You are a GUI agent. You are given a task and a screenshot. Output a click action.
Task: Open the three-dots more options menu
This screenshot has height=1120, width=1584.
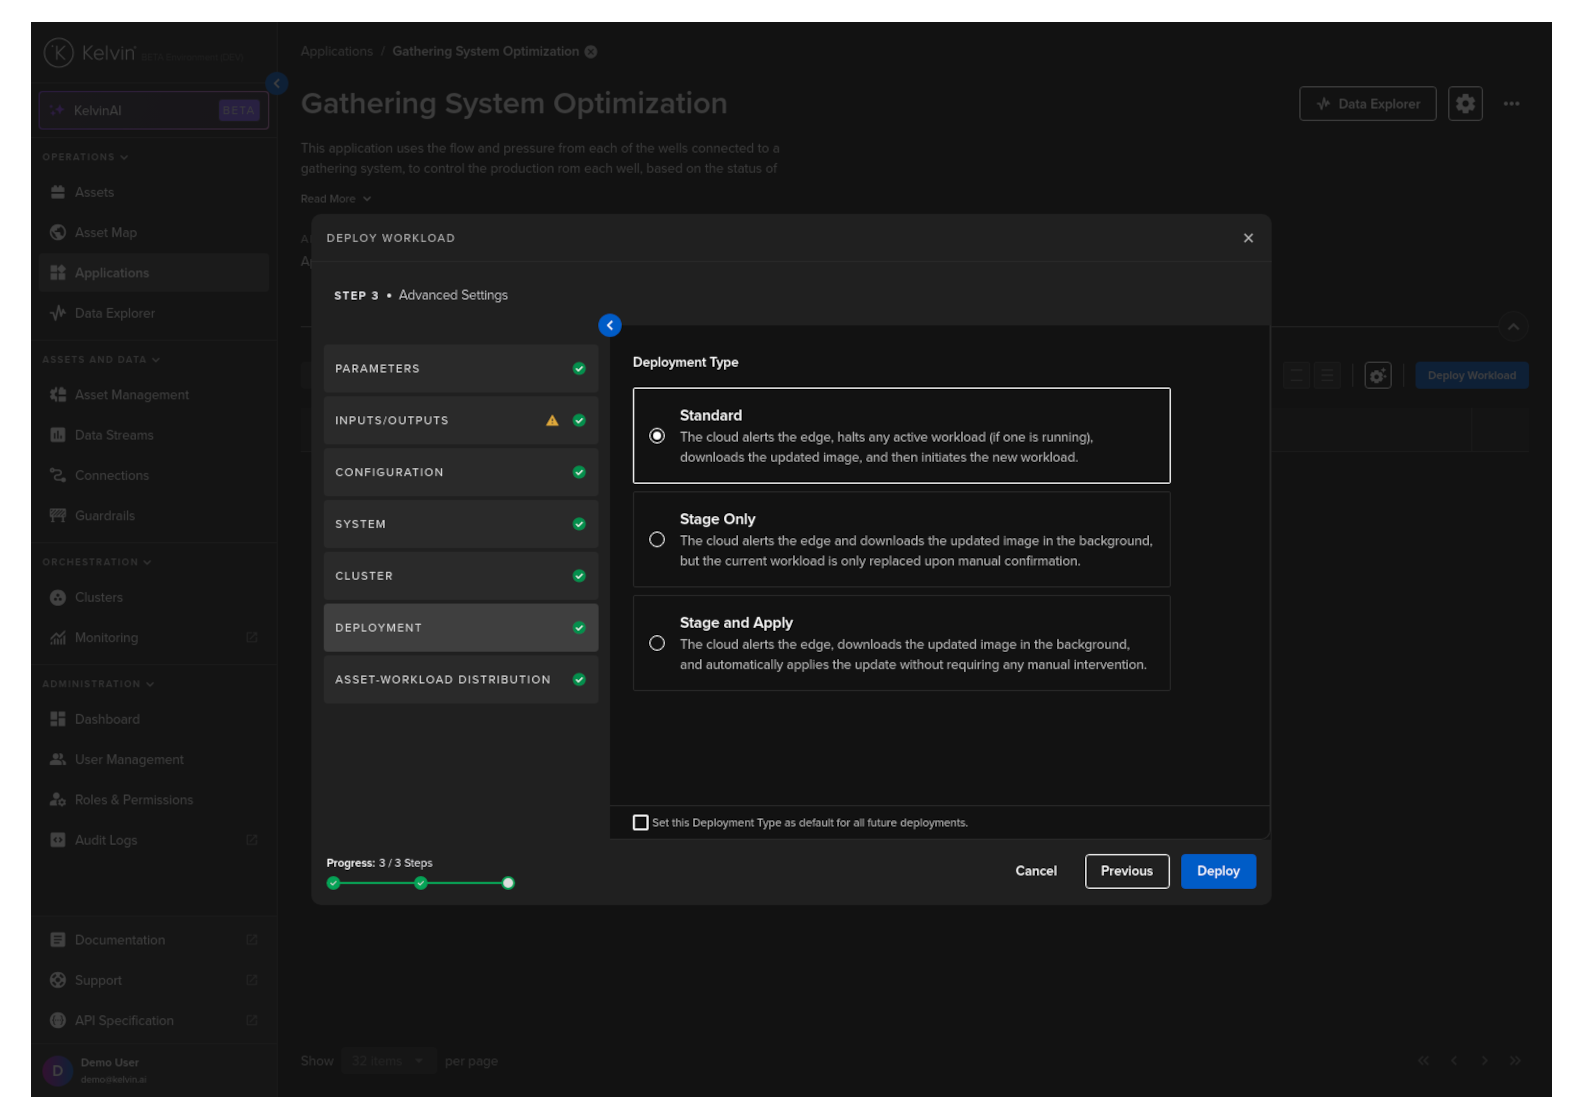click(x=1511, y=104)
